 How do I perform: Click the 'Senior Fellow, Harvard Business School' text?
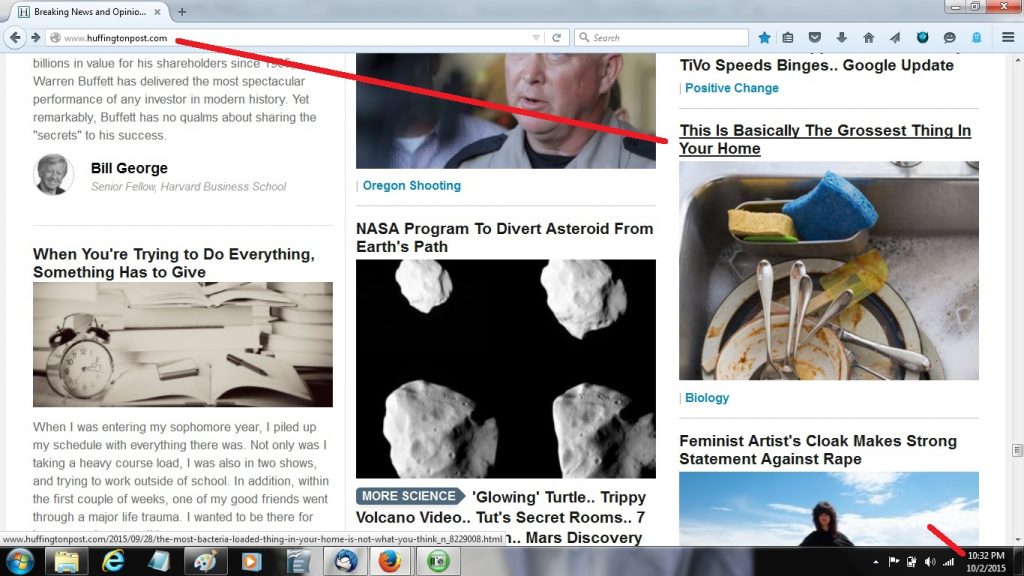[188, 187]
